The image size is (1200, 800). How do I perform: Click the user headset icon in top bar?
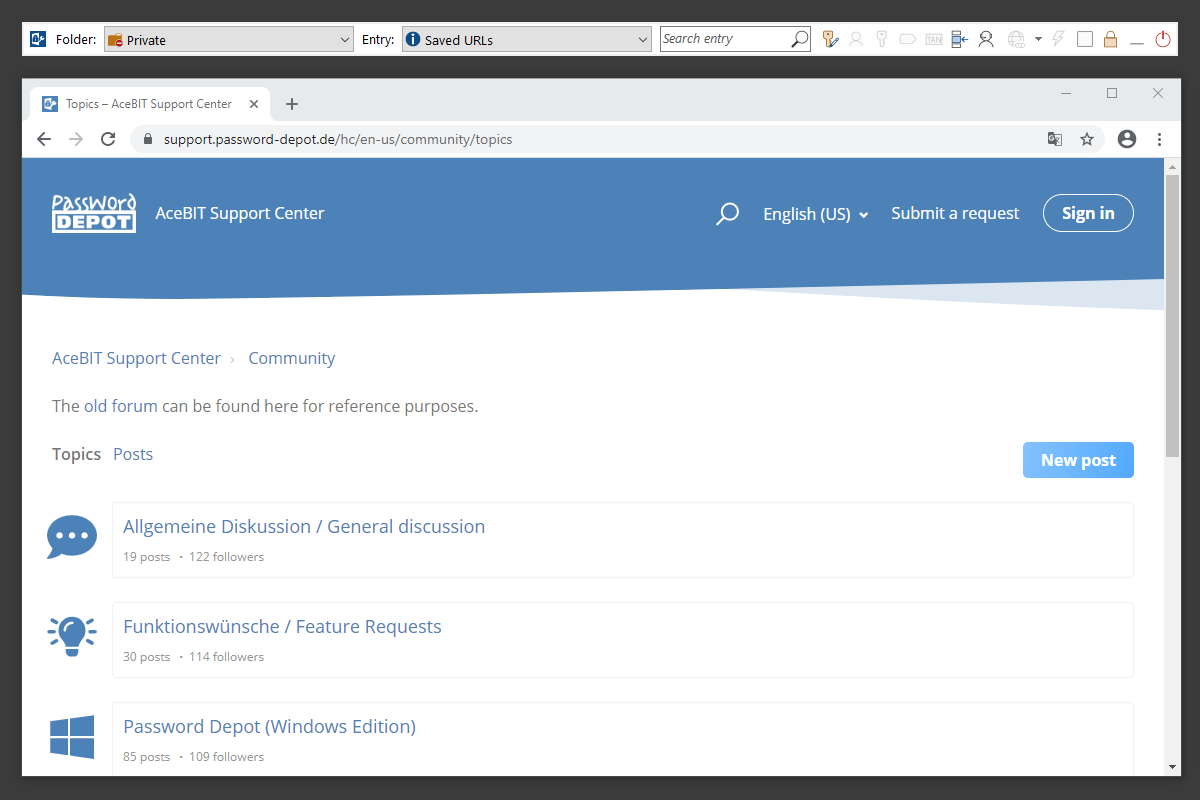[x=986, y=39]
